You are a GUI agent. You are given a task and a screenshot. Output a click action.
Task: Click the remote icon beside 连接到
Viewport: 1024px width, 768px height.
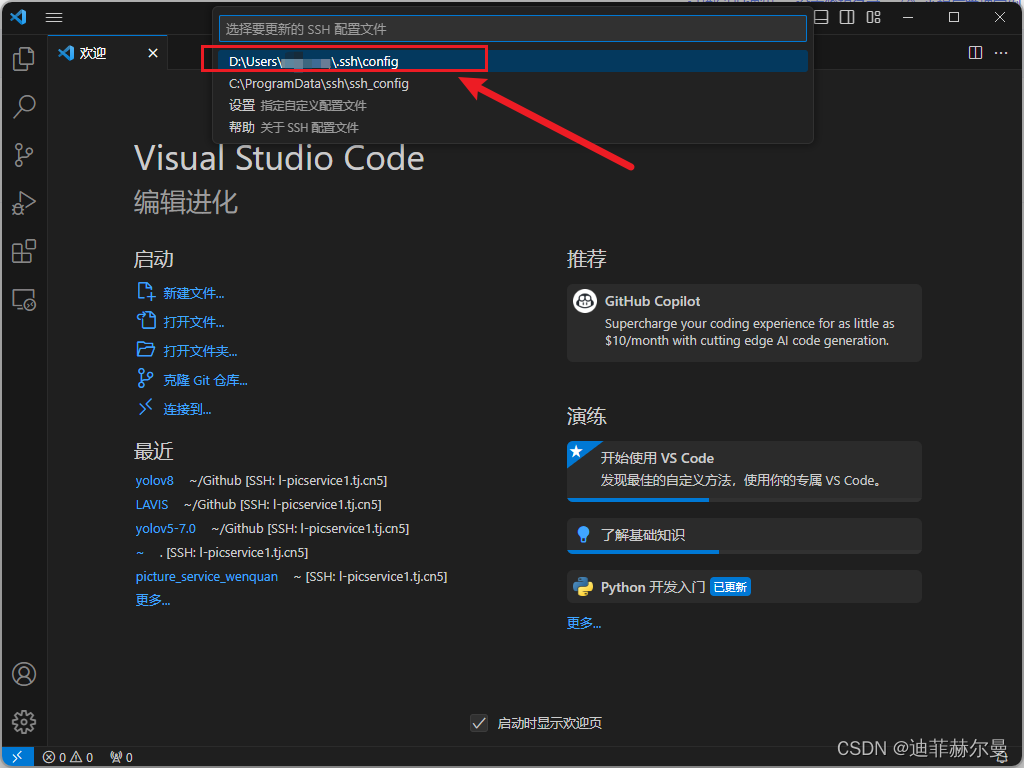(145, 408)
